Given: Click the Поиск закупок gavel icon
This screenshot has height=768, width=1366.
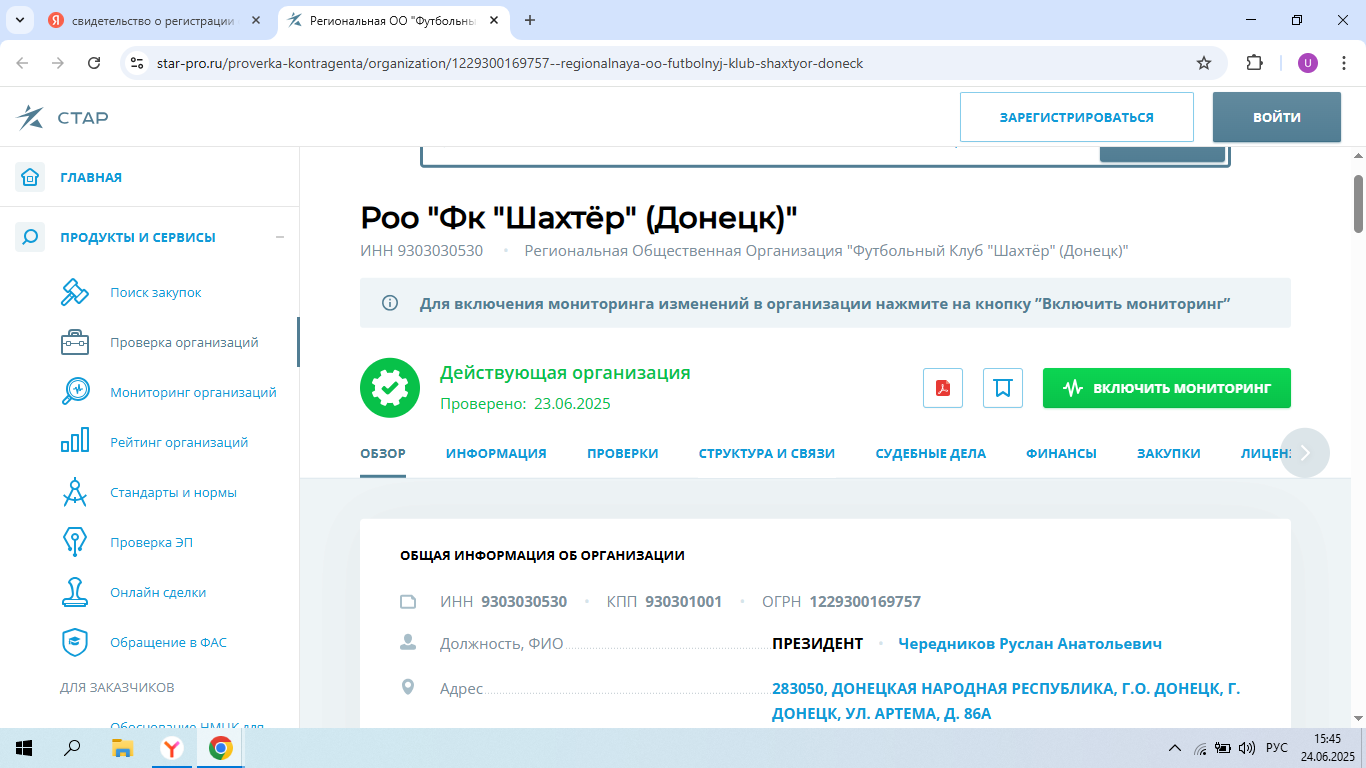Looking at the screenshot, I should (x=75, y=292).
